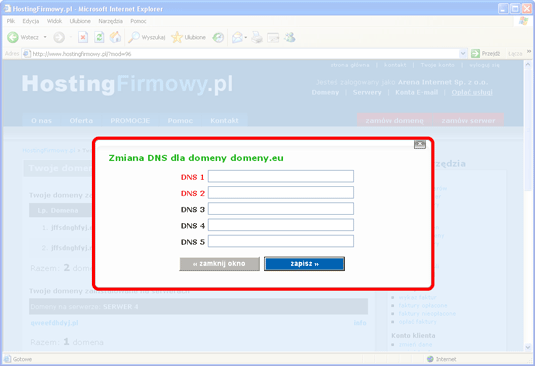The width and height of the screenshot is (535, 366).
Task: Open browsing history clock icon
Action: (x=218, y=37)
